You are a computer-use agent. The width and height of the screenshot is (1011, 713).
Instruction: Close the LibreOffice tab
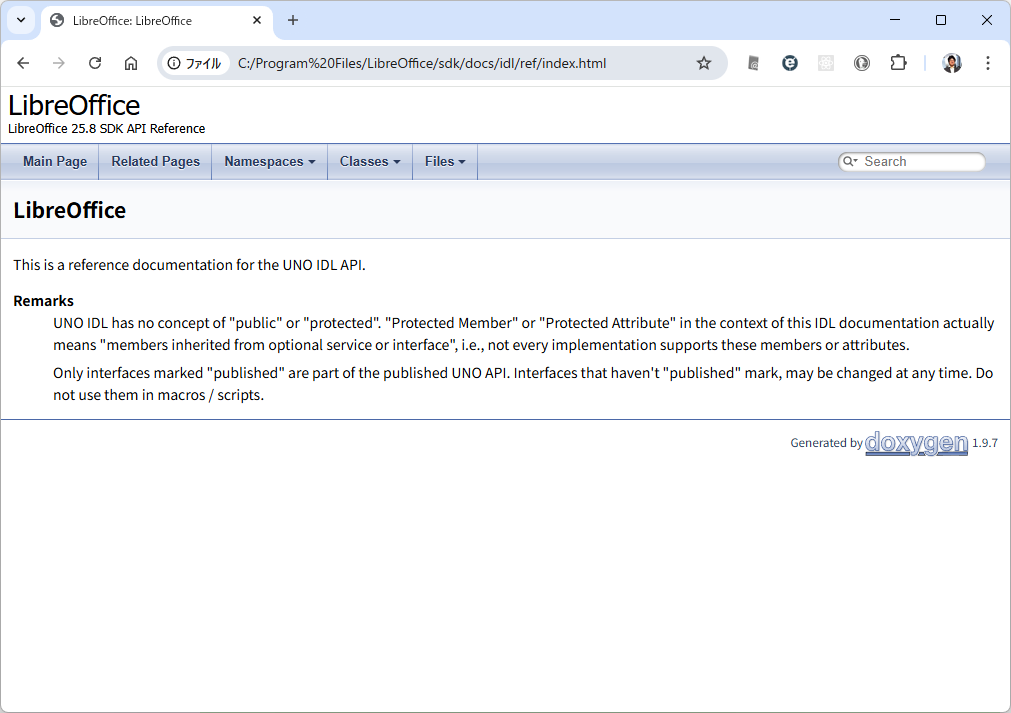point(258,20)
